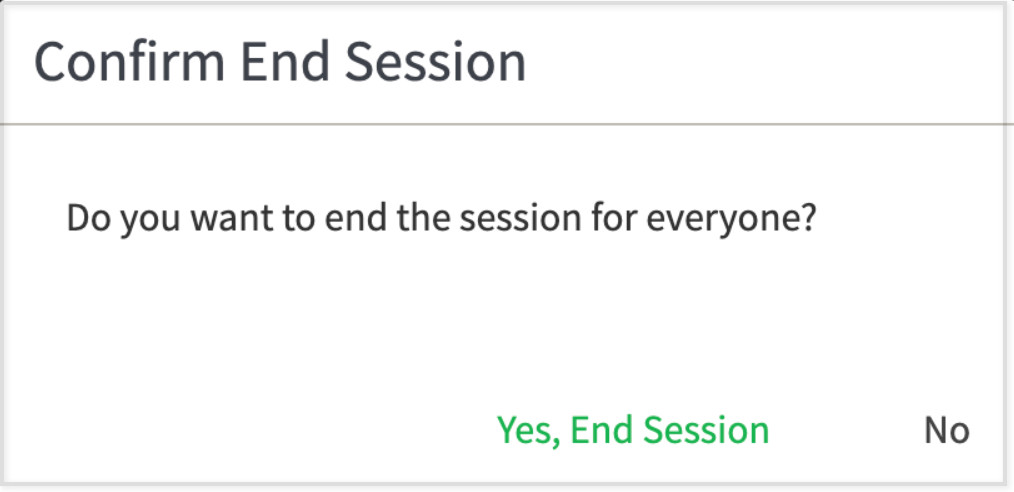The width and height of the screenshot is (1014, 492).
Task: Choose the black No link
Action: pyautogui.click(x=947, y=431)
